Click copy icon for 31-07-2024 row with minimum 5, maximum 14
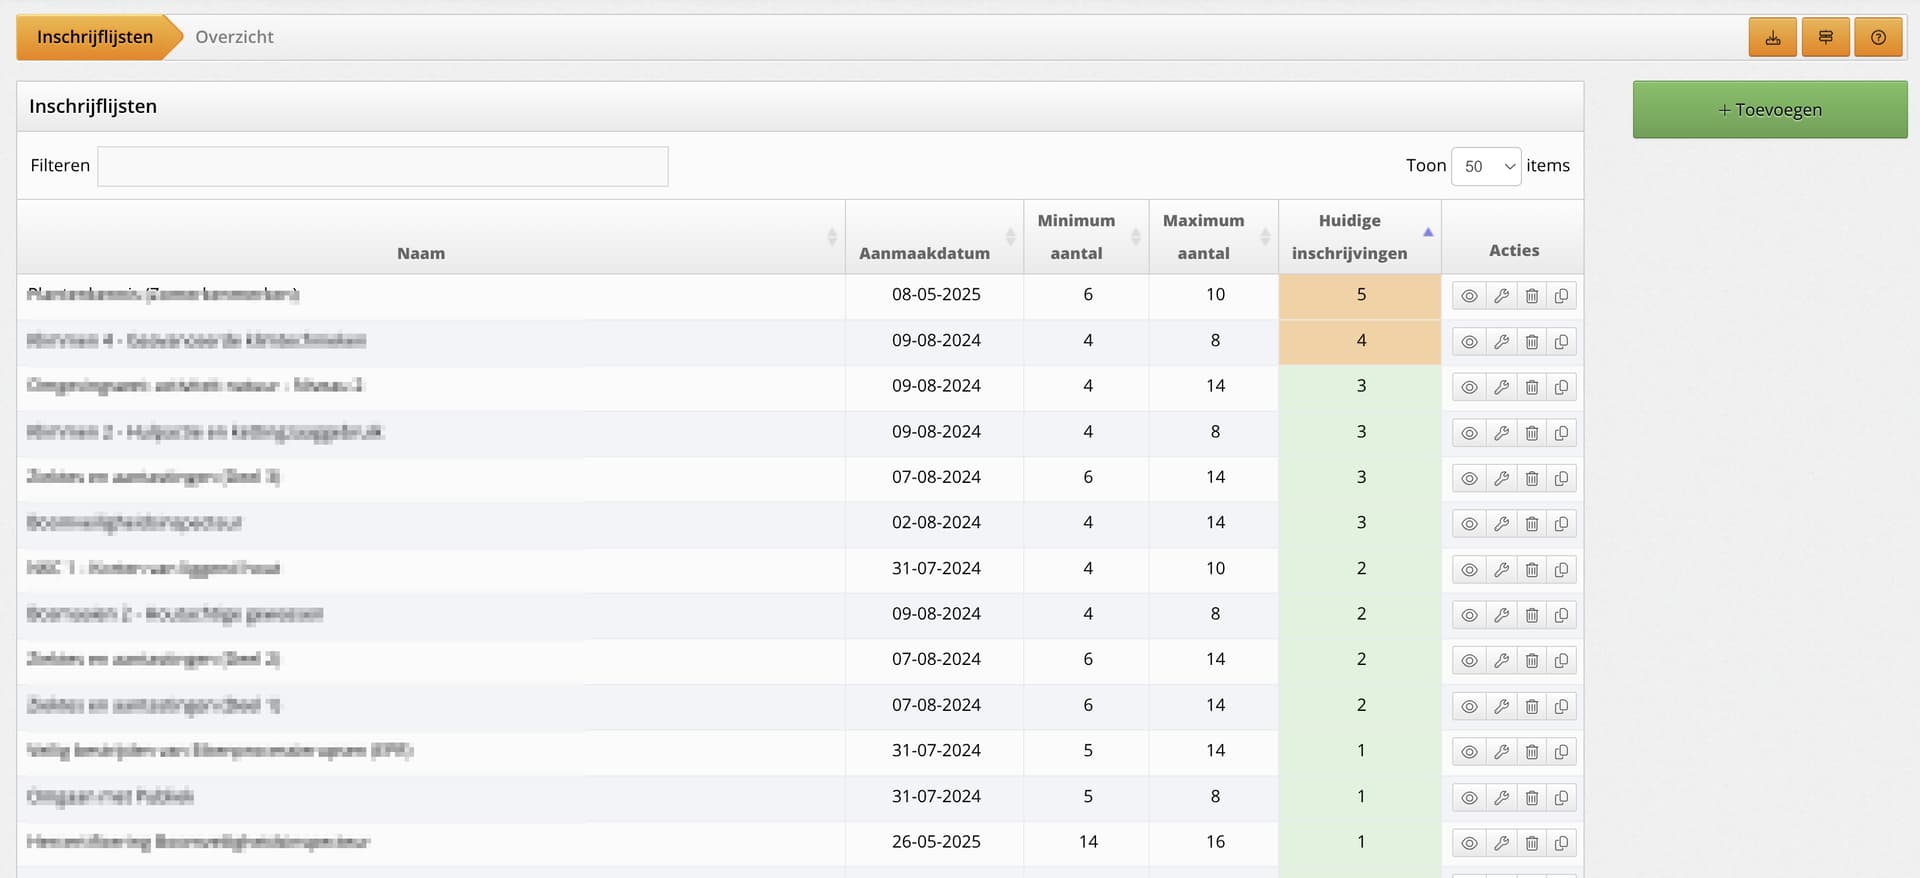This screenshot has width=1920, height=878. pyautogui.click(x=1561, y=752)
